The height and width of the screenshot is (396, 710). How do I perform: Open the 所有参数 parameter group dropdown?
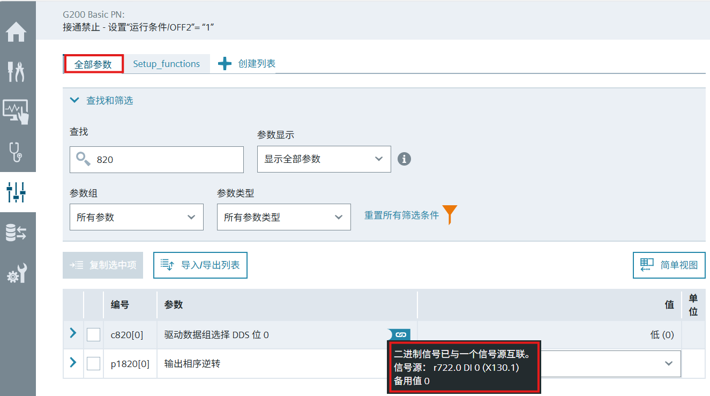pyautogui.click(x=136, y=217)
